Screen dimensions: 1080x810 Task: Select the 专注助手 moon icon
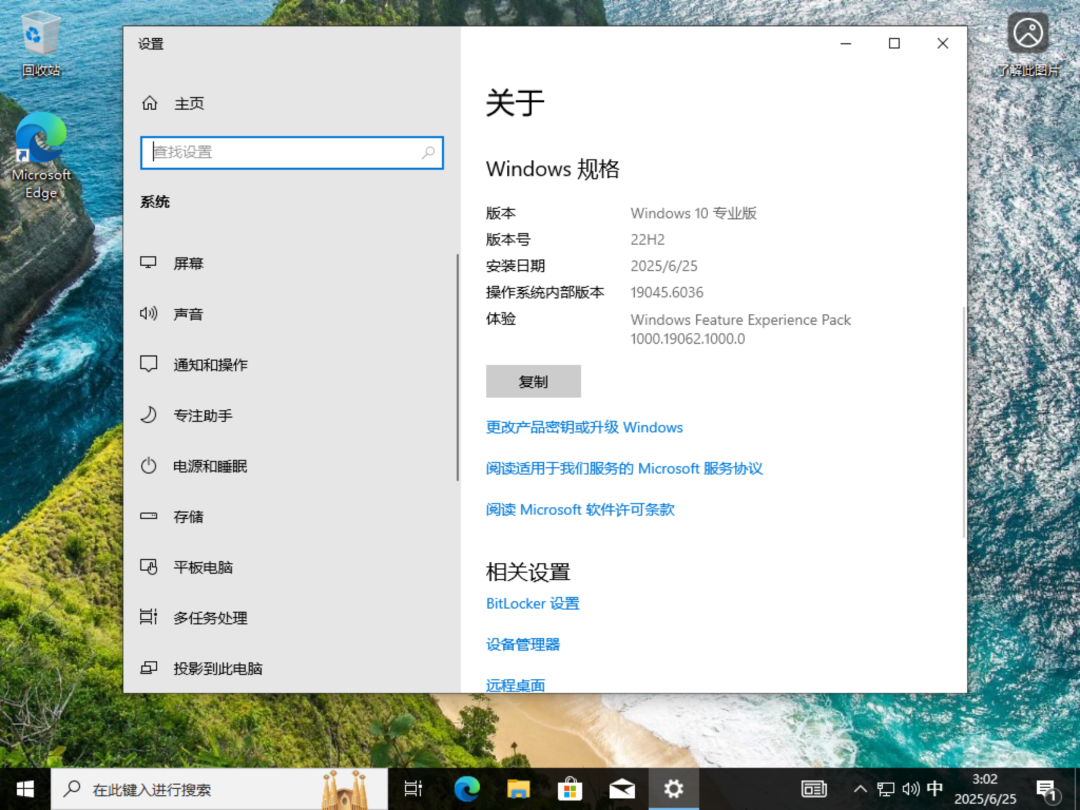pos(148,415)
